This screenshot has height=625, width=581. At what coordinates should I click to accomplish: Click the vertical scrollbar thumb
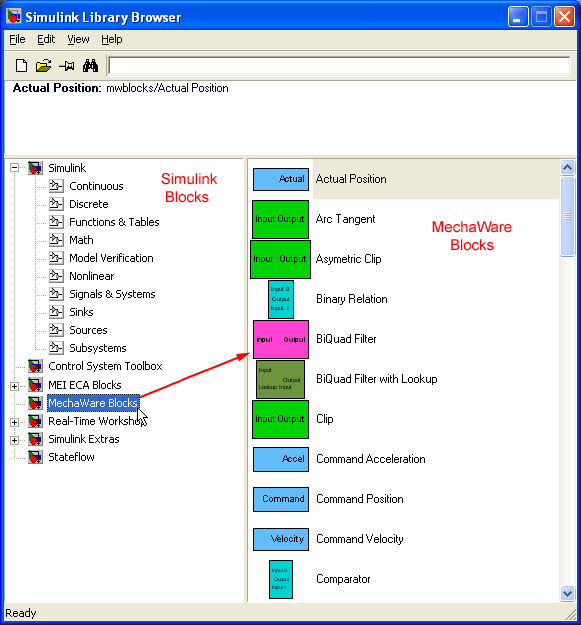(567, 216)
